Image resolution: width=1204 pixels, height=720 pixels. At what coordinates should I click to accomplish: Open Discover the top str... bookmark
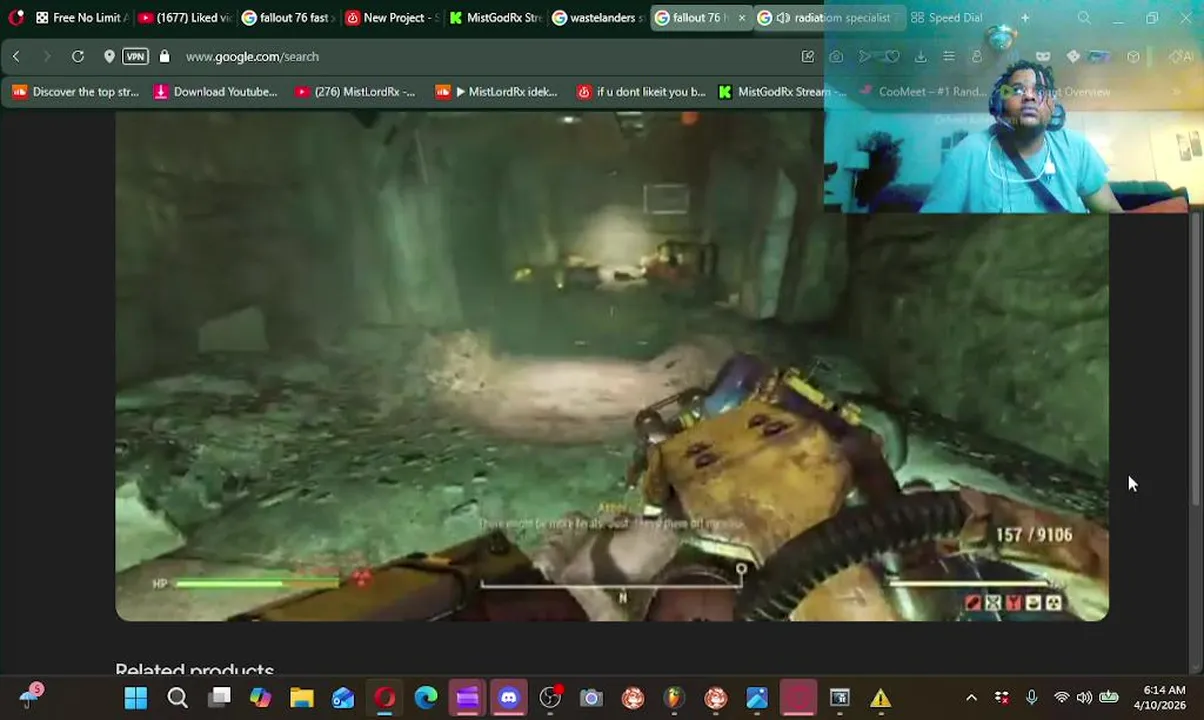76,92
